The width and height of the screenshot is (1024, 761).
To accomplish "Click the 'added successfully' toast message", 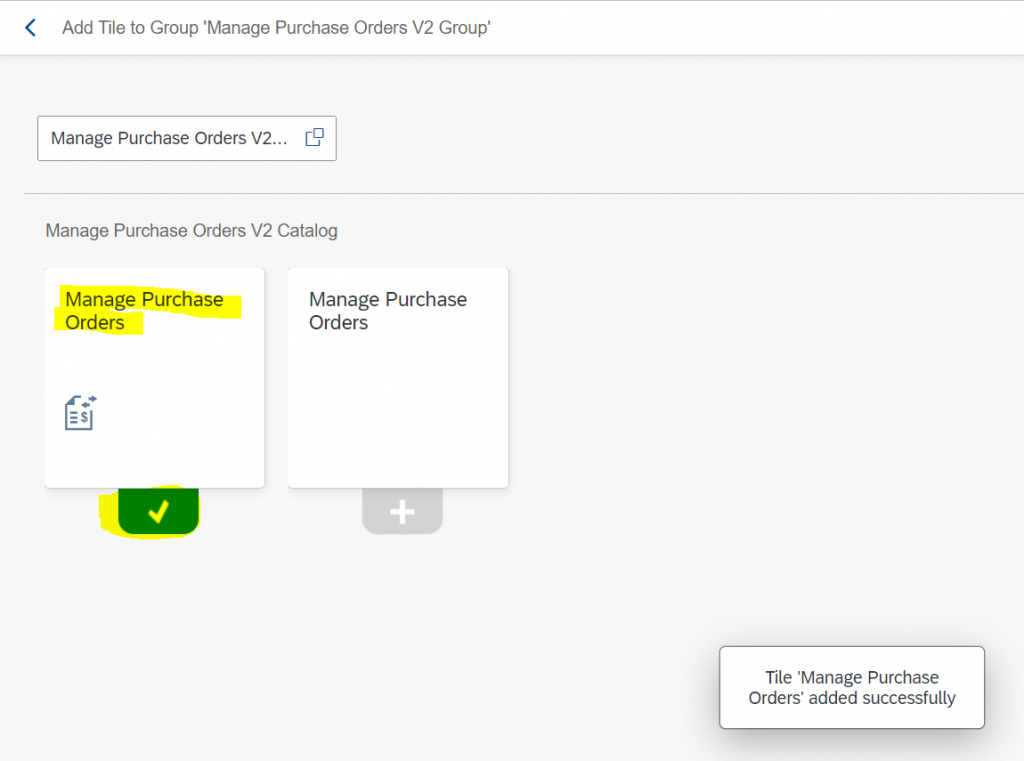I will coord(852,687).
